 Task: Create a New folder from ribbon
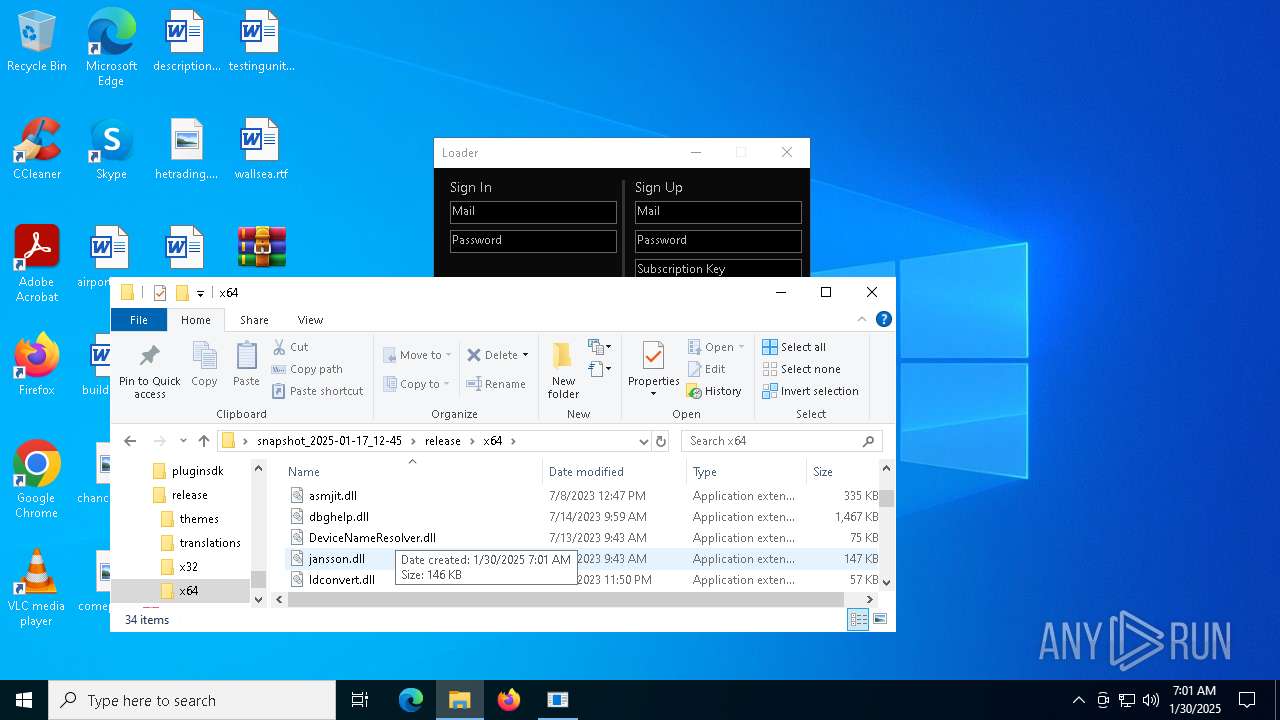(x=563, y=370)
